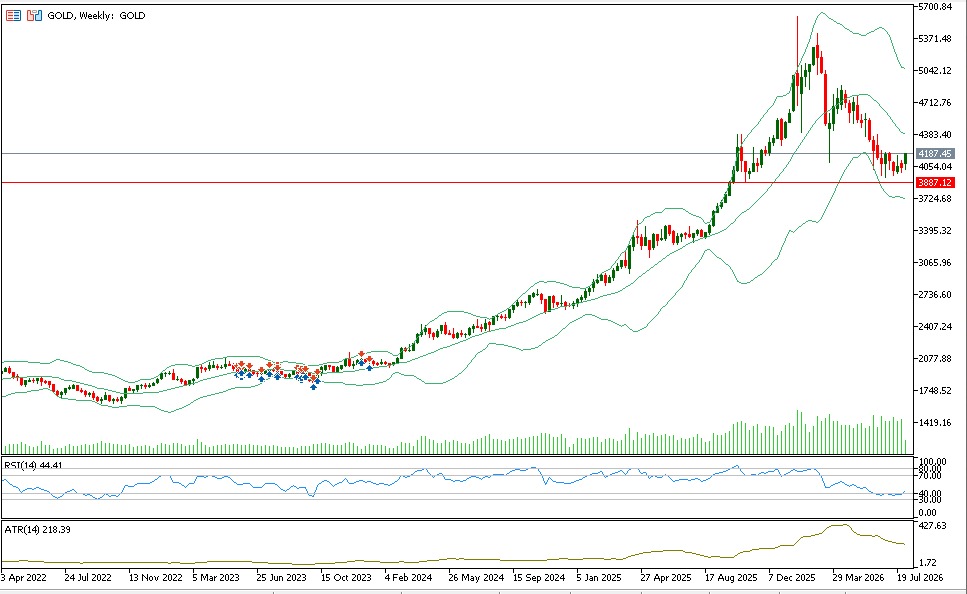Click price axis label 3065.96
Screen dimensions: 967x594
pyautogui.click(x=935, y=263)
